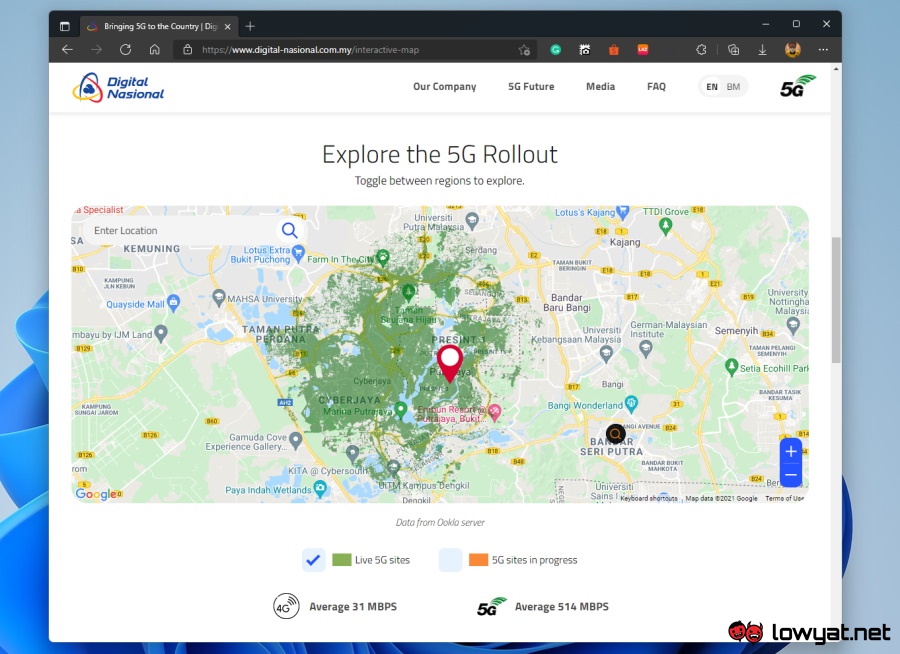
Task: Zoom out using the map minus button
Action: pyautogui.click(x=790, y=475)
